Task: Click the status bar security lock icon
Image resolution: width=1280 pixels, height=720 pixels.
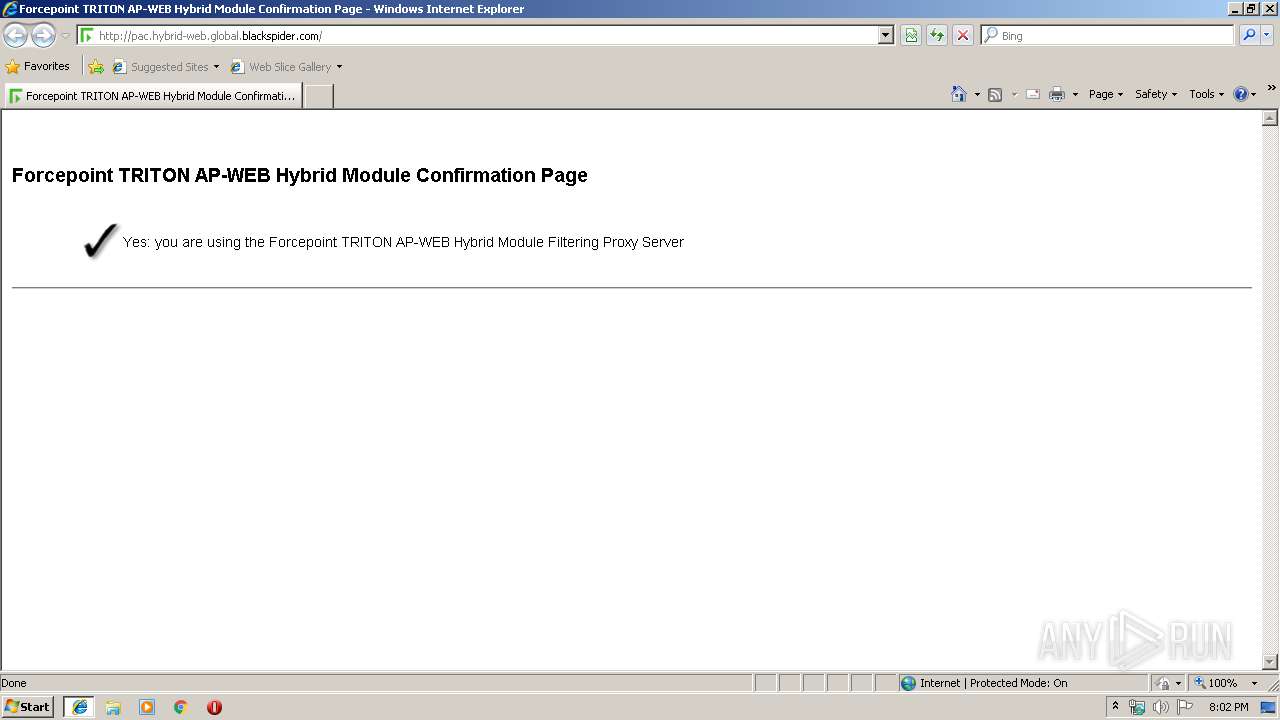Action: 1163,683
